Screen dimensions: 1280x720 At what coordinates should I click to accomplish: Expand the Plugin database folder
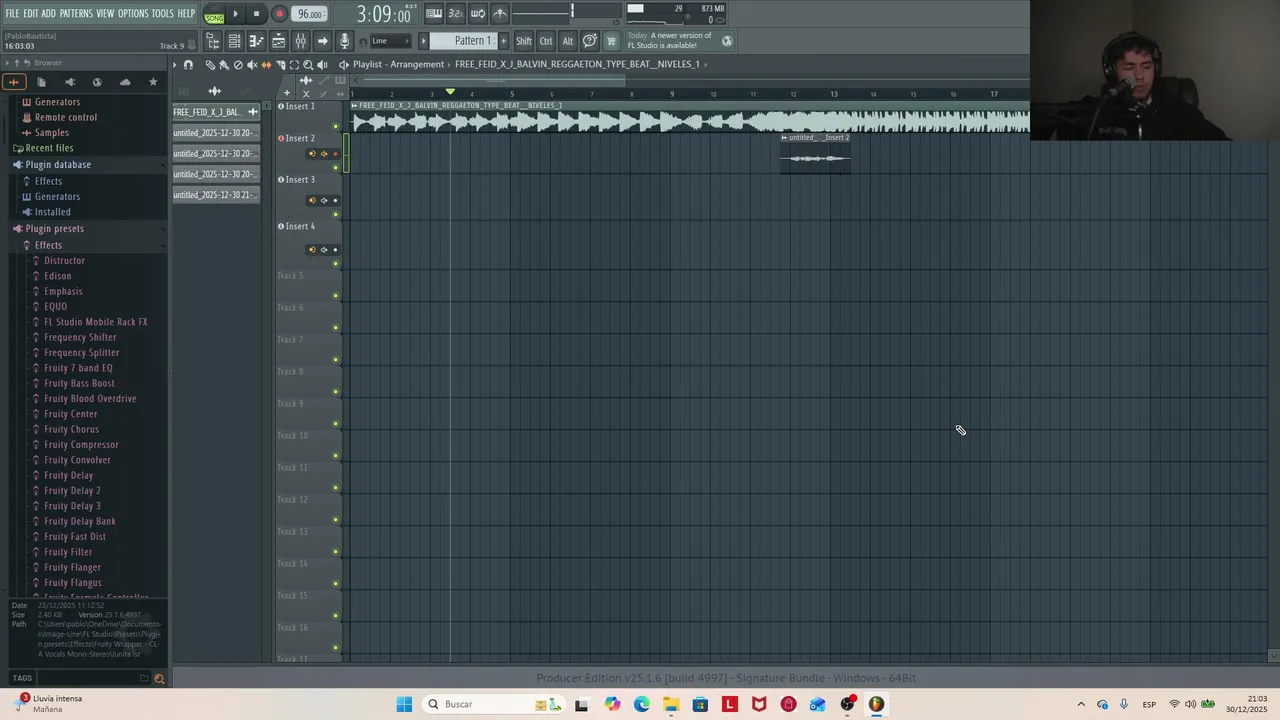point(58,164)
